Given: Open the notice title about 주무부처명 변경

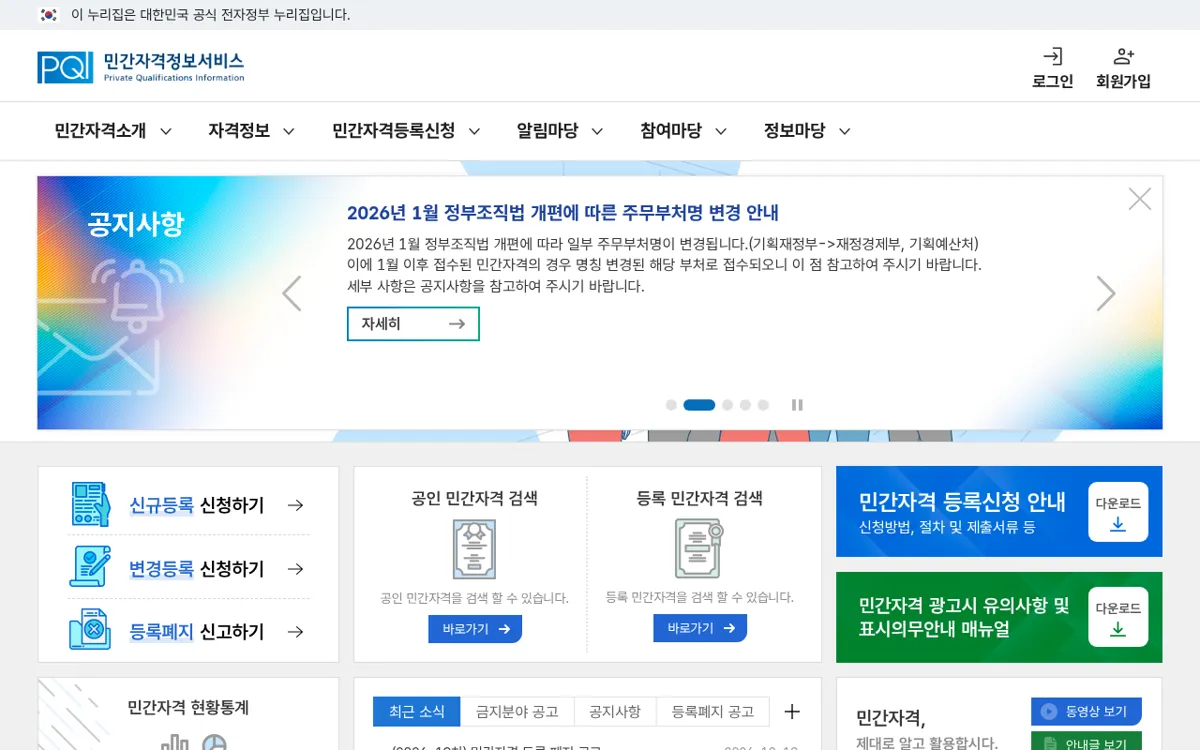Looking at the screenshot, I should 563,213.
